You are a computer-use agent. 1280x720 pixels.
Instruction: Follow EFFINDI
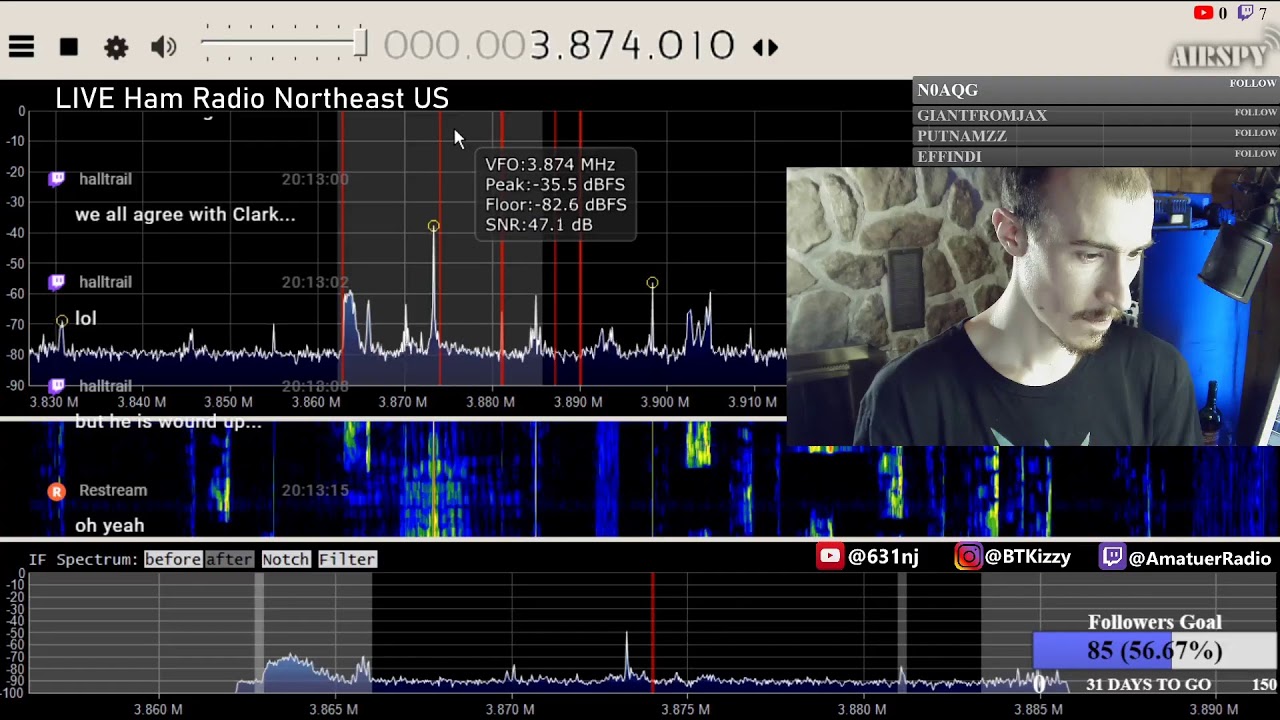[x=1255, y=154]
